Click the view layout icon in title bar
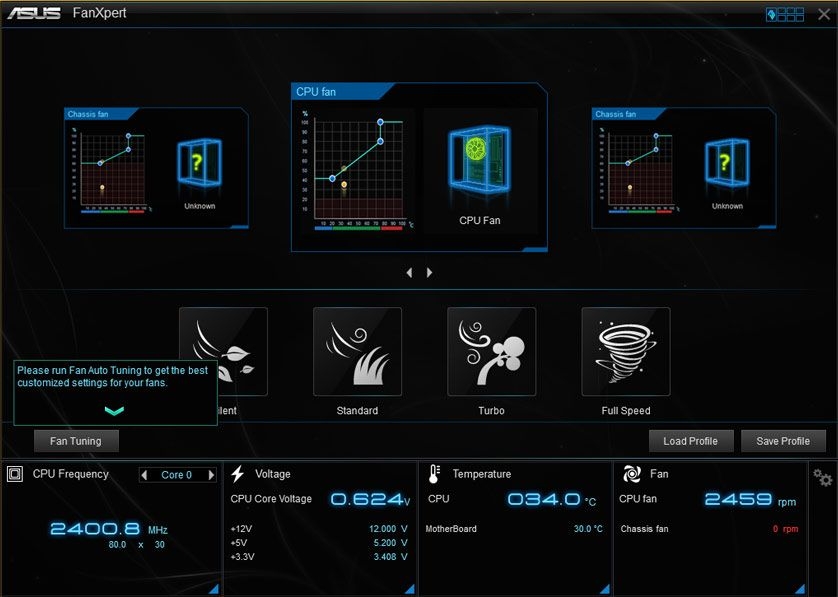Viewport: 838px width, 597px height. click(x=785, y=14)
